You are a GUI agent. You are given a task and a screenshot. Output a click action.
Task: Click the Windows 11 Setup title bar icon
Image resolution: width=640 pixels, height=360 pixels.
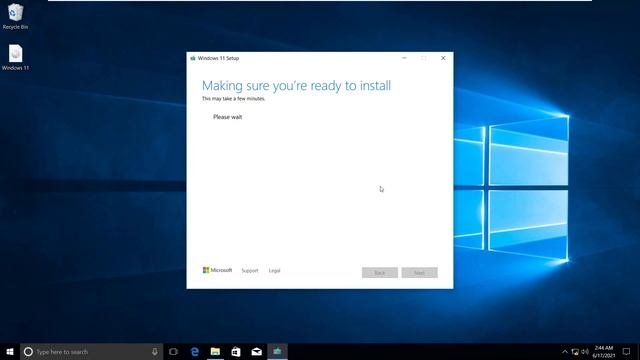(x=193, y=58)
